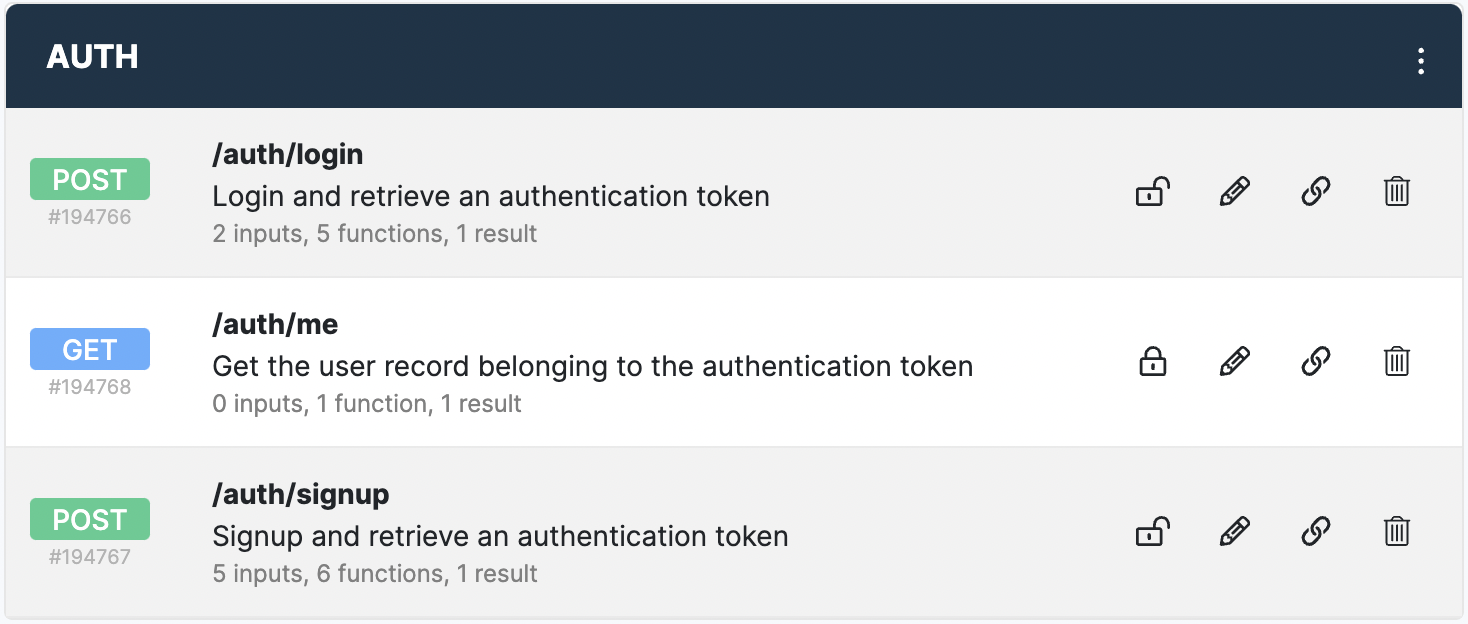The height and width of the screenshot is (624, 1468).
Task: Click the POST badge for /auth/signup
Action: click(x=90, y=520)
